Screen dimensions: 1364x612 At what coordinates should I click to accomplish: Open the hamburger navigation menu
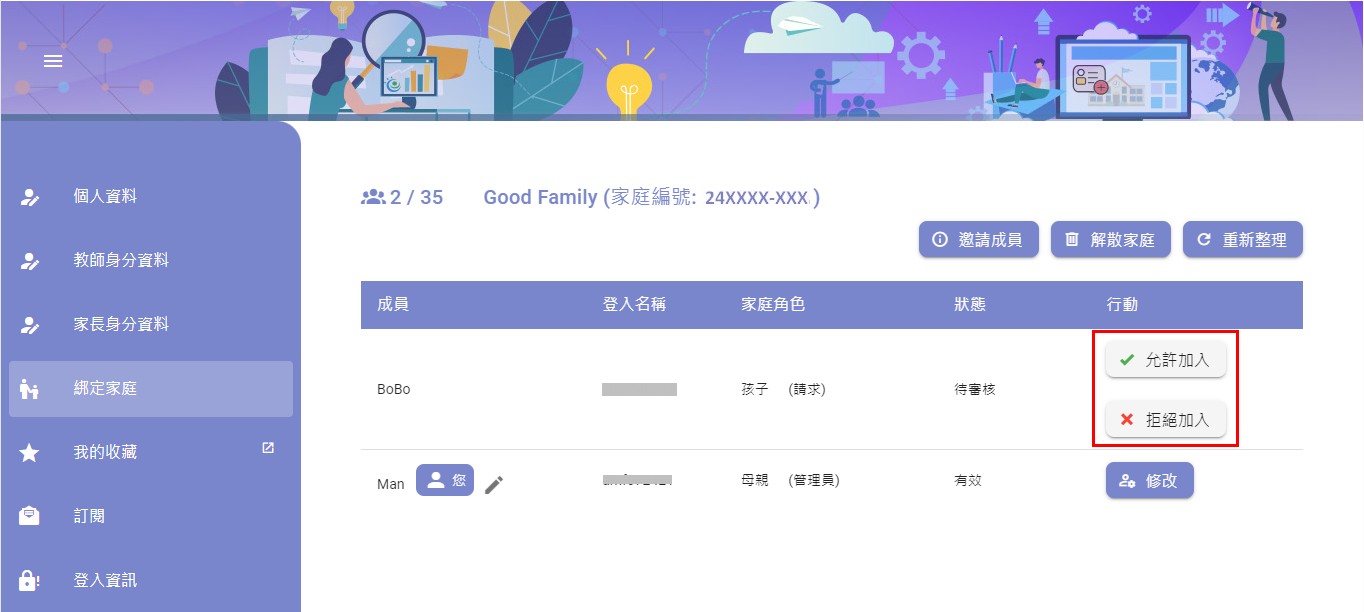tap(53, 61)
